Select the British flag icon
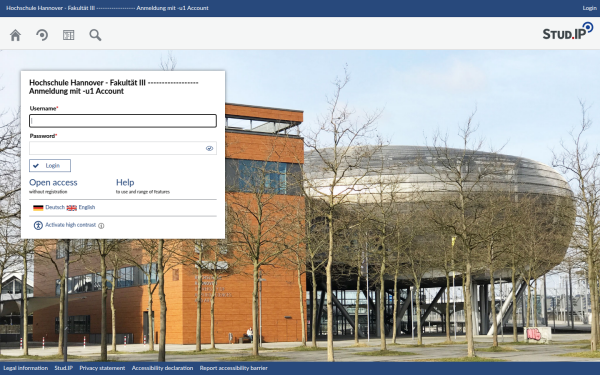The image size is (600, 375). click(72, 208)
